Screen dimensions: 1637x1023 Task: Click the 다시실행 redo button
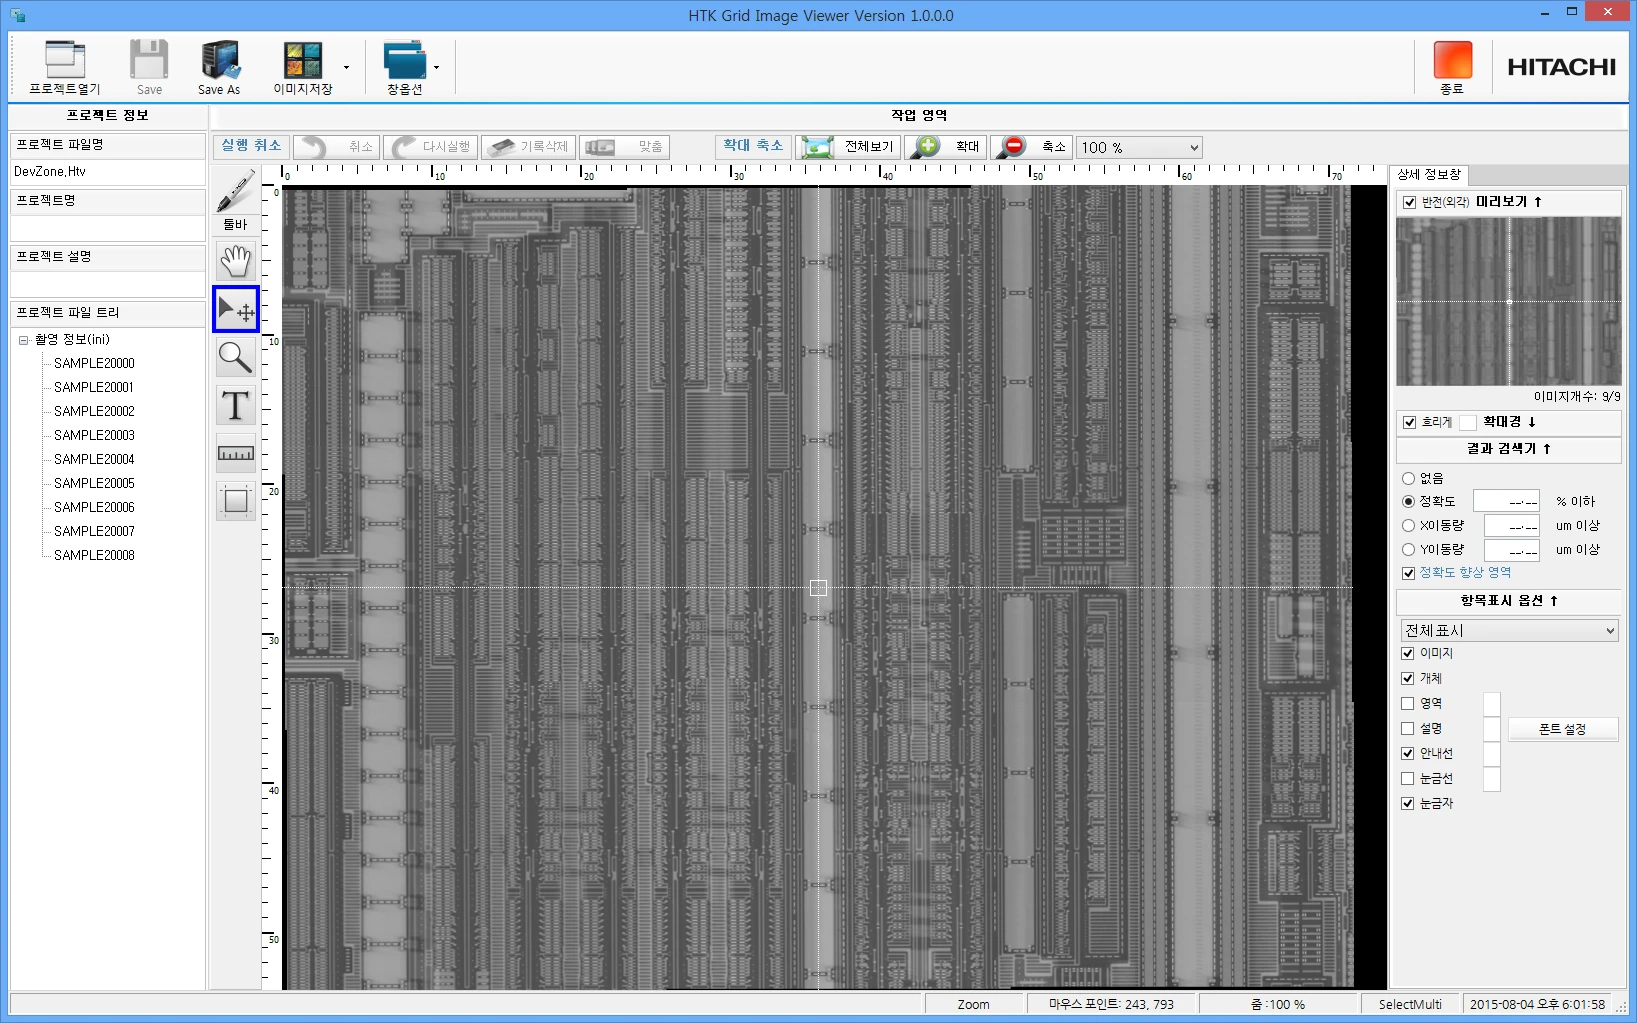pos(431,147)
